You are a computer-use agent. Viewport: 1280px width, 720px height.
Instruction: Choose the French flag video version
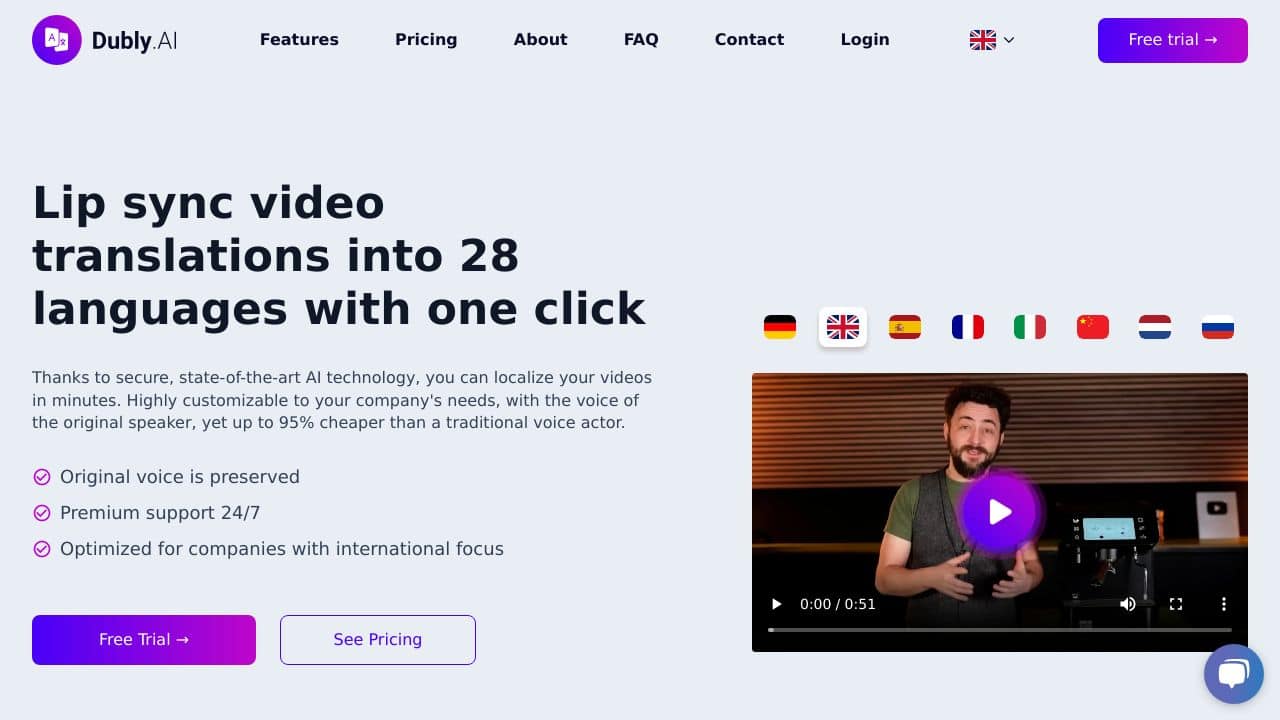[968, 327]
